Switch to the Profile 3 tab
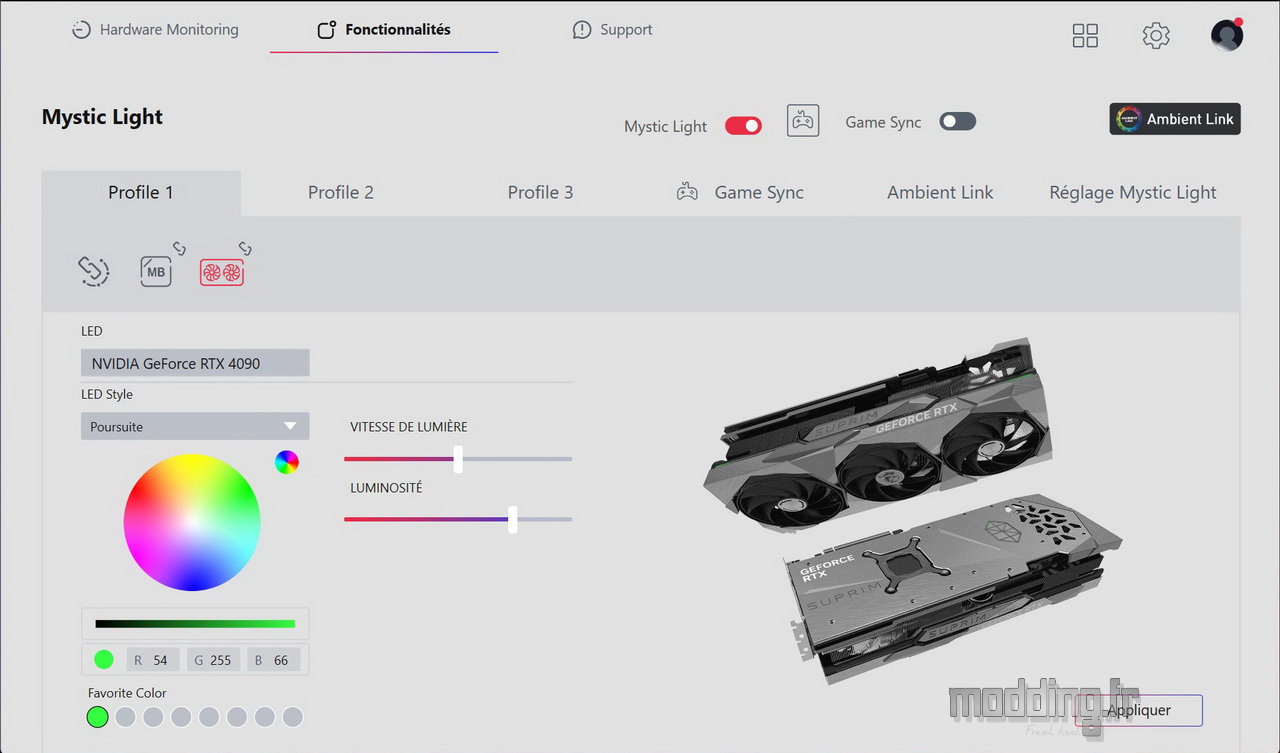Image resolution: width=1280 pixels, height=753 pixels. tap(541, 192)
